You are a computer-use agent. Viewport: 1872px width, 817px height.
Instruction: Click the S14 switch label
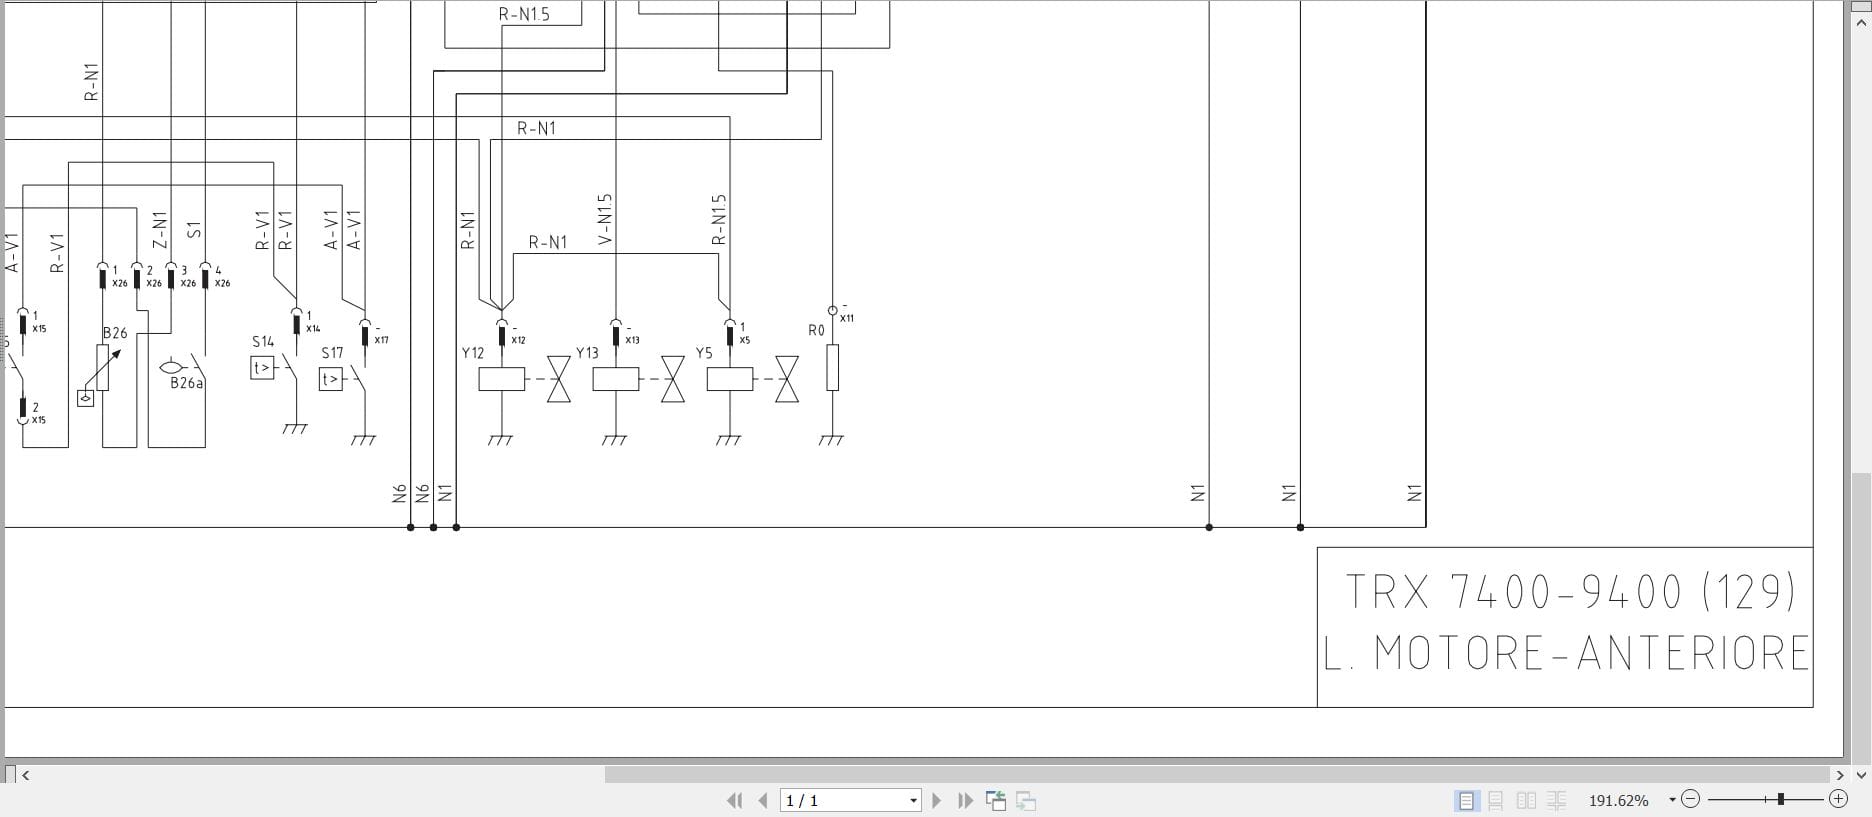(263, 341)
